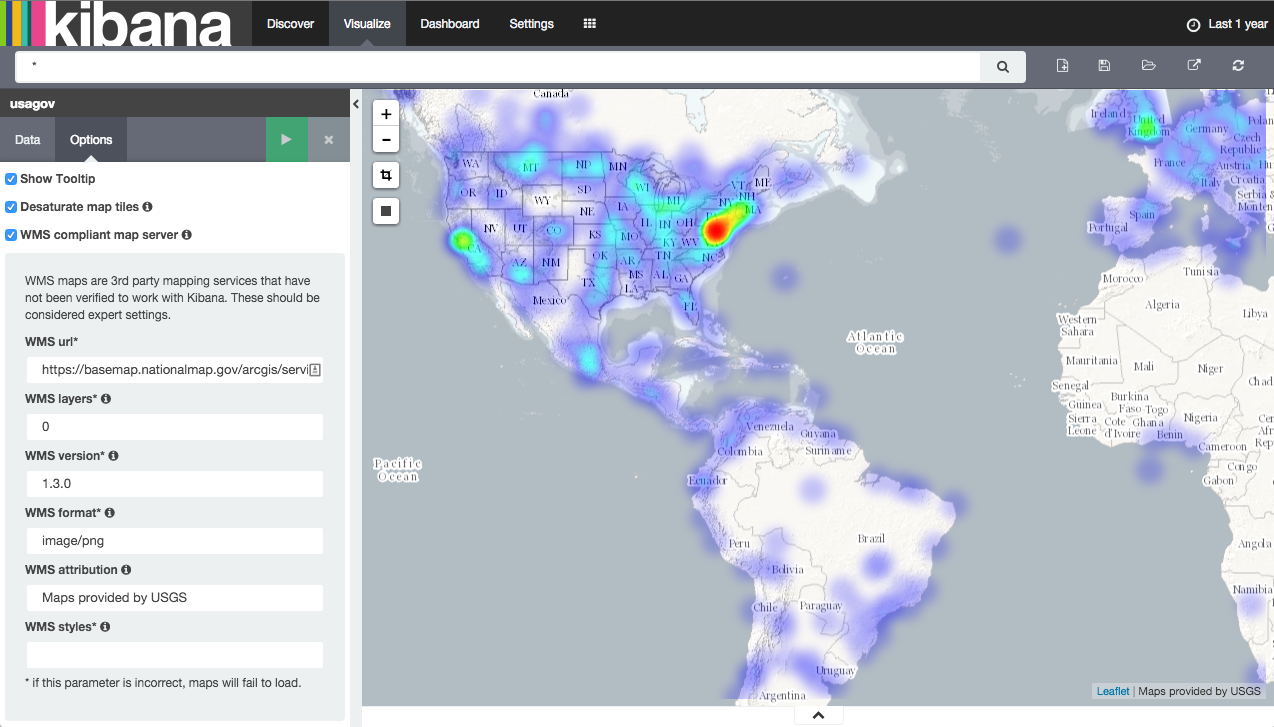Click inside the WMS styles input field
1274x727 pixels.
pyautogui.click(x=174, y=654)
